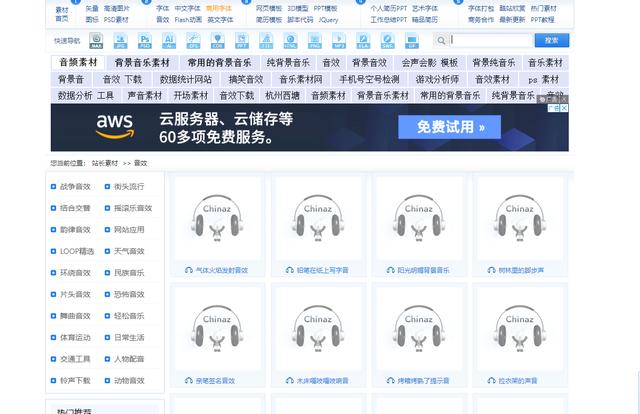
Task: Open JQuery in top navigation
Action: pyautogui.click(x=328, y=19)
